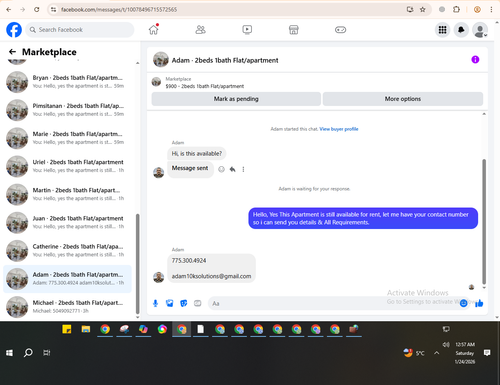Show hidden system tray icons
Viewport: 500px width, 385px height.
(437, 353)
